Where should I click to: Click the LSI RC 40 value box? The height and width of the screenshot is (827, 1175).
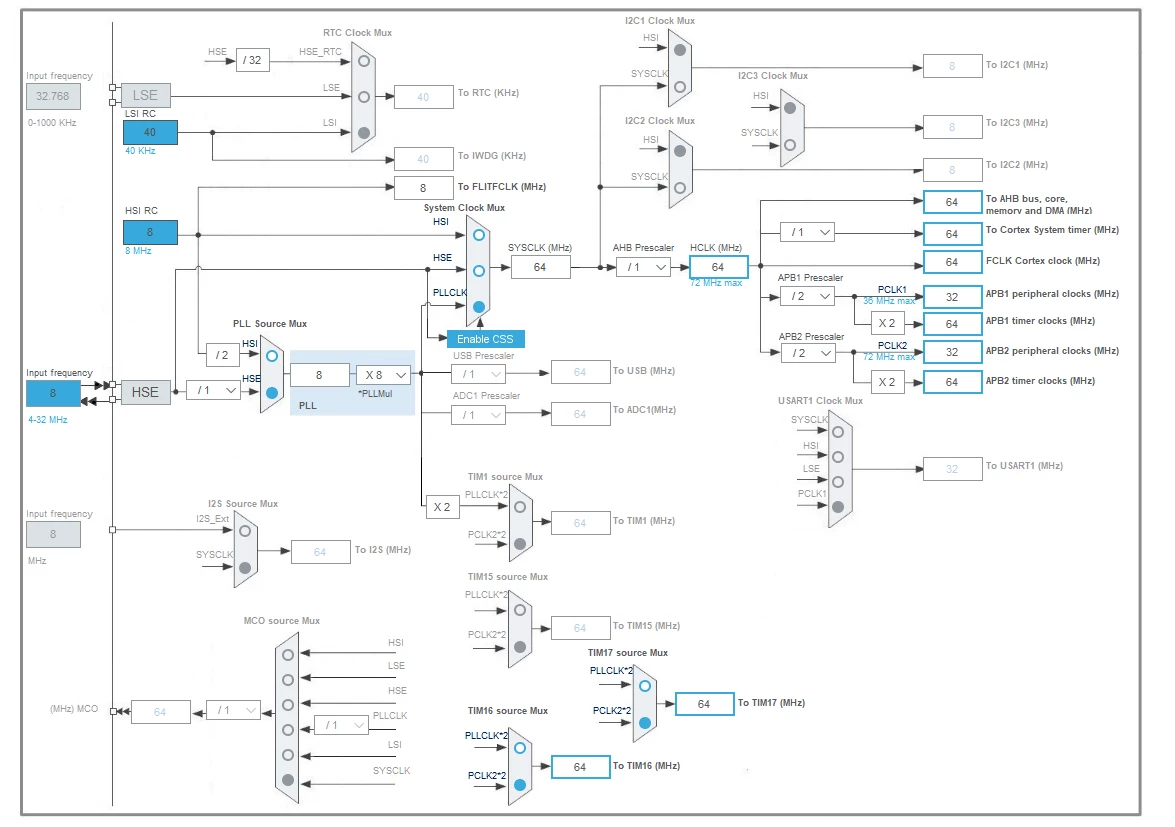(151, 133)
